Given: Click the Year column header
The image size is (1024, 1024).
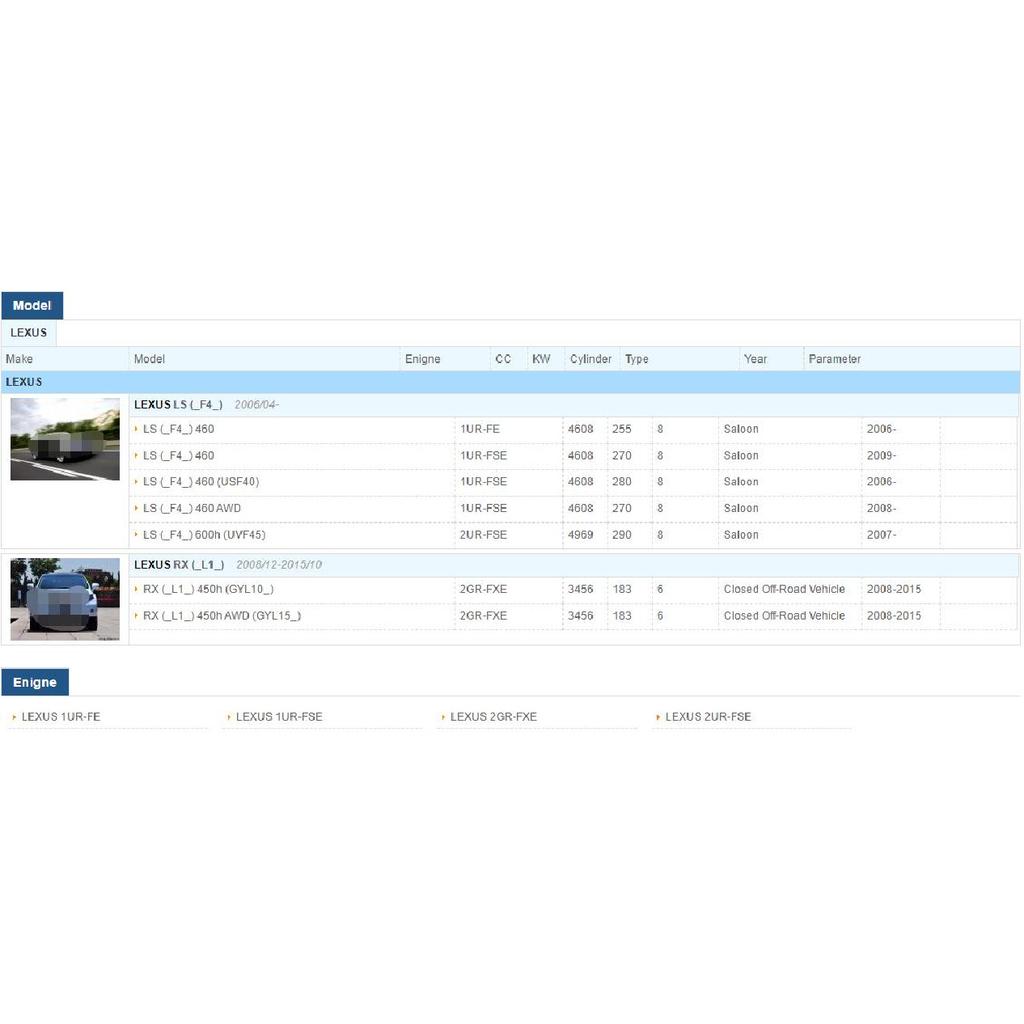Looking at the screenshot, I should (x=755, y=359).
